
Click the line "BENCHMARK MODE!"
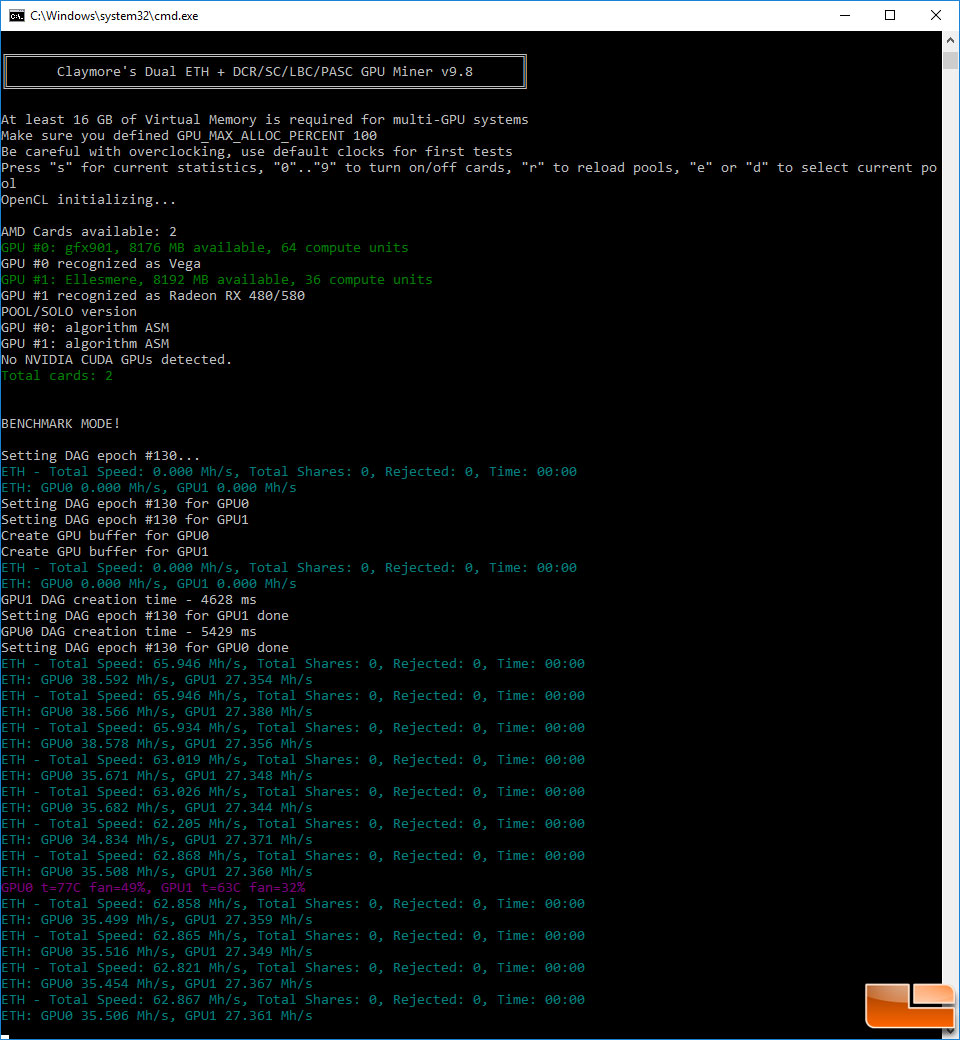point(61,423)
